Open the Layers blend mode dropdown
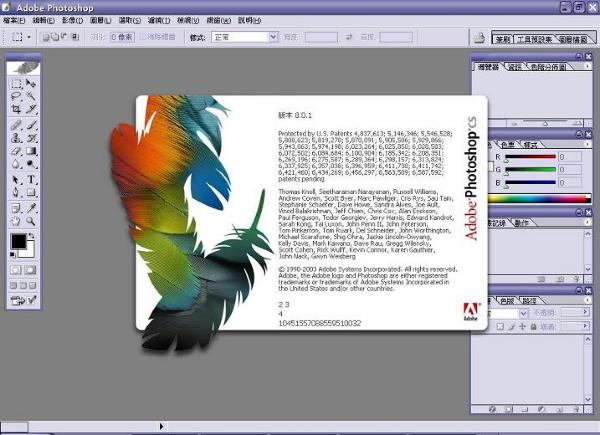 523,313
